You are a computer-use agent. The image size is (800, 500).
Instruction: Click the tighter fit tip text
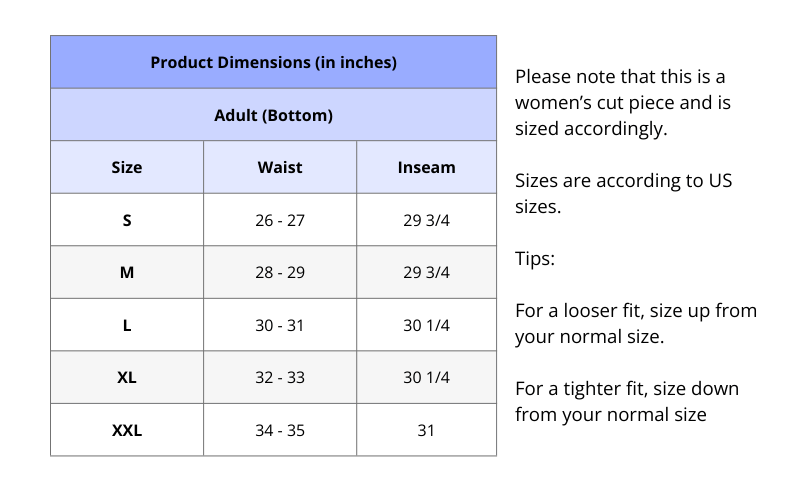click(x=627, y=401)
